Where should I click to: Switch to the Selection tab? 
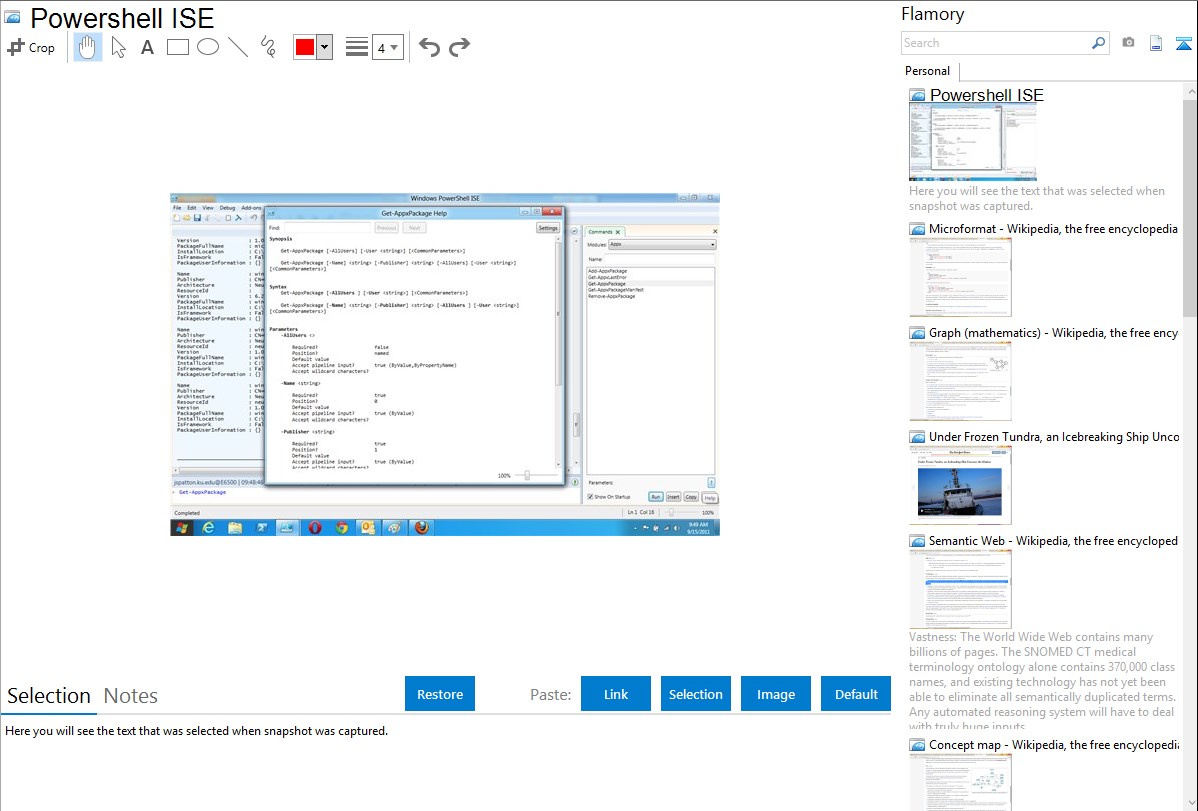[x=48, y=696]
